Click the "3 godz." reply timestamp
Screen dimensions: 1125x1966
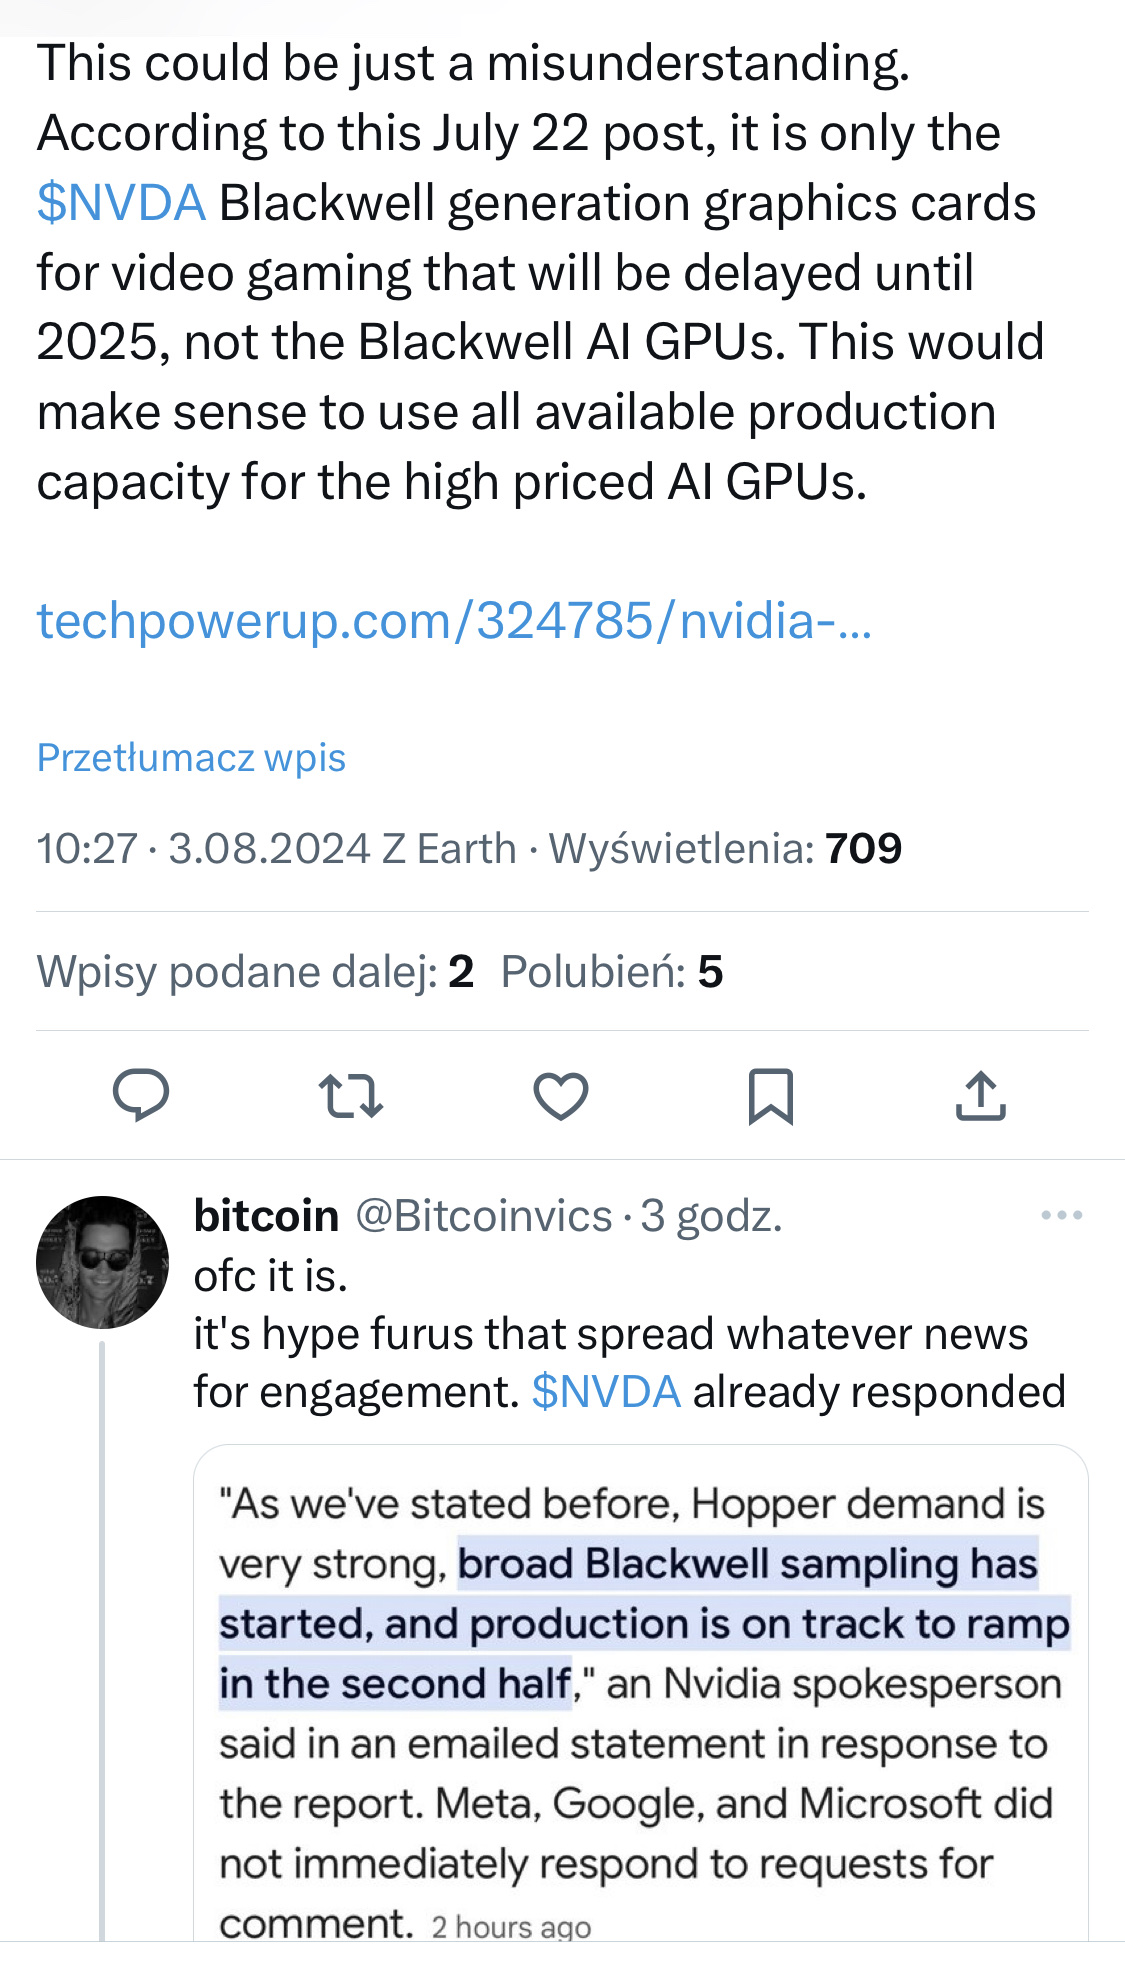(711, 1216)
